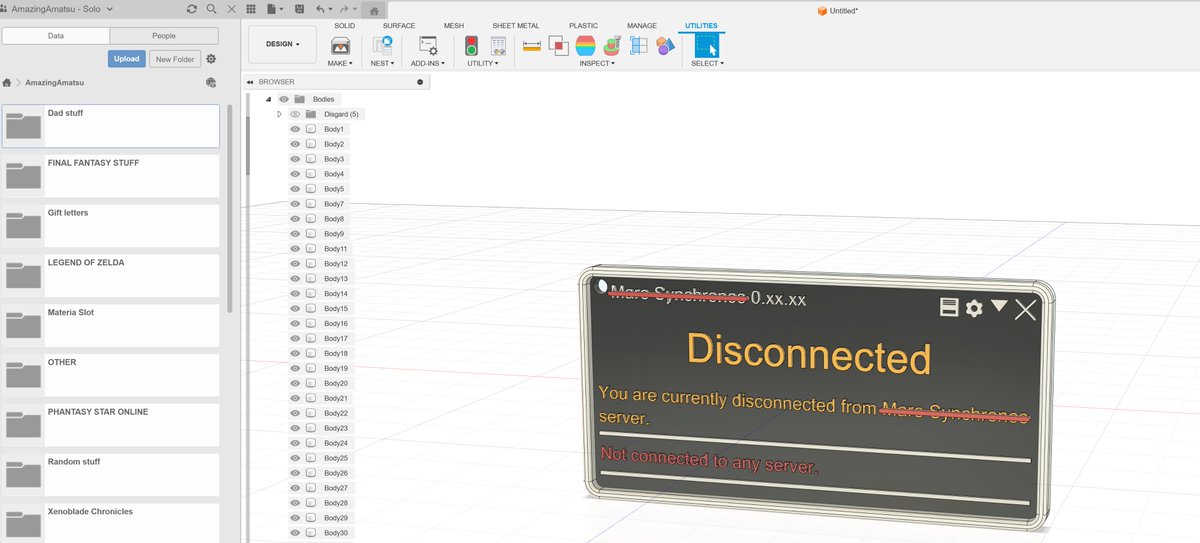Click the home breadcrumb icon

tap(7, 83)
